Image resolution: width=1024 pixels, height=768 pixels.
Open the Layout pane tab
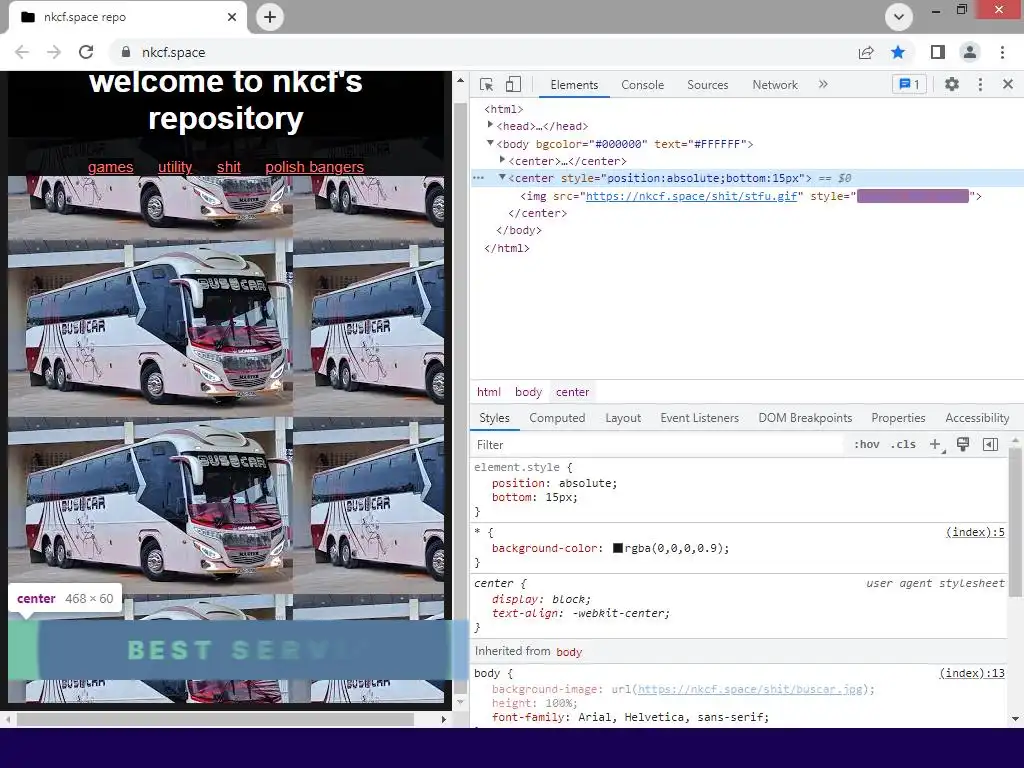[622, 418]
